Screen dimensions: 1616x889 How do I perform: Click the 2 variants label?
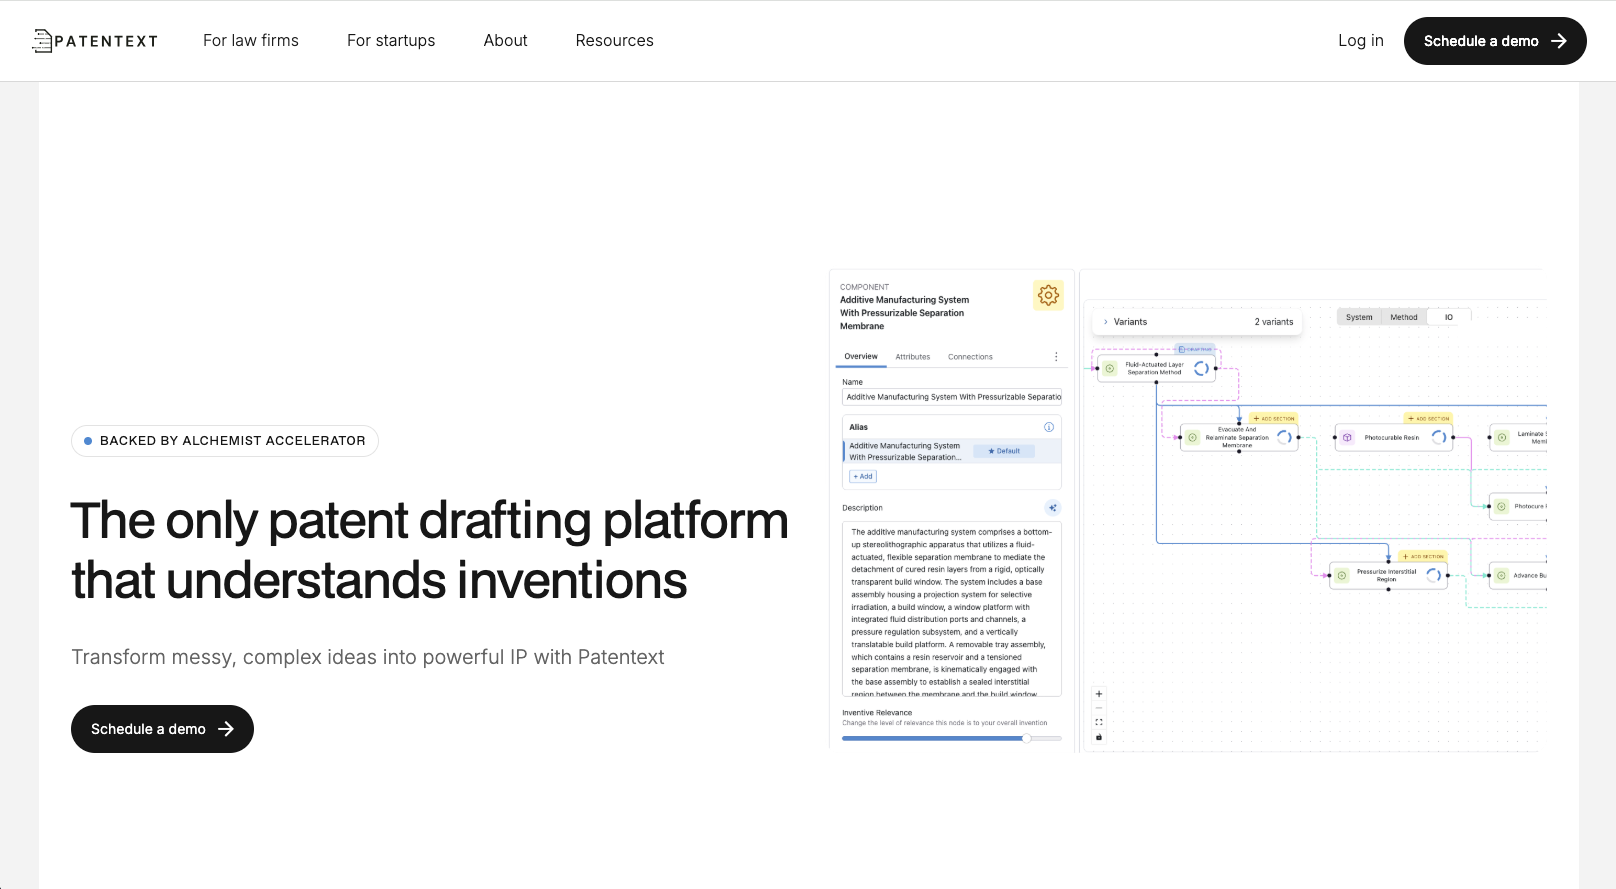[1274, 322]
